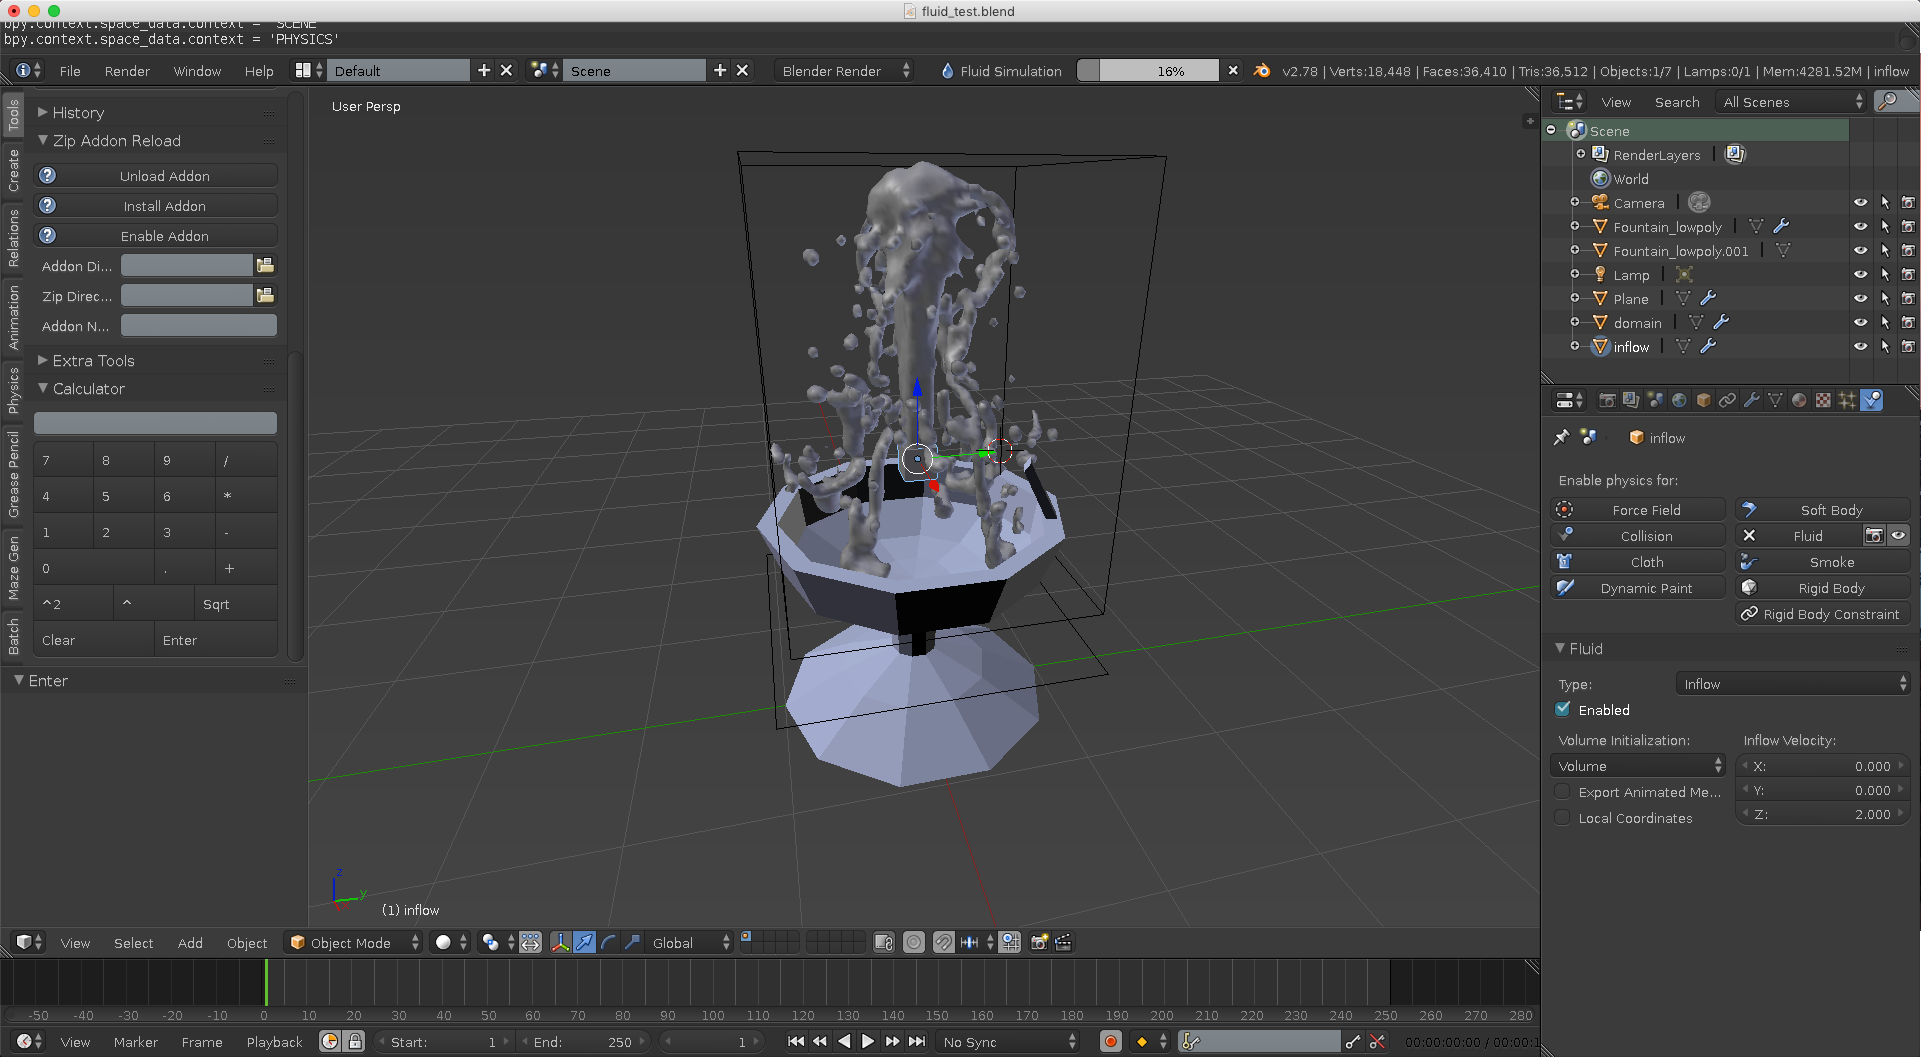This screenshot has width=1921, height=1057.
Task: Open the Object Data properties tab
Action: click(1775, 400)
